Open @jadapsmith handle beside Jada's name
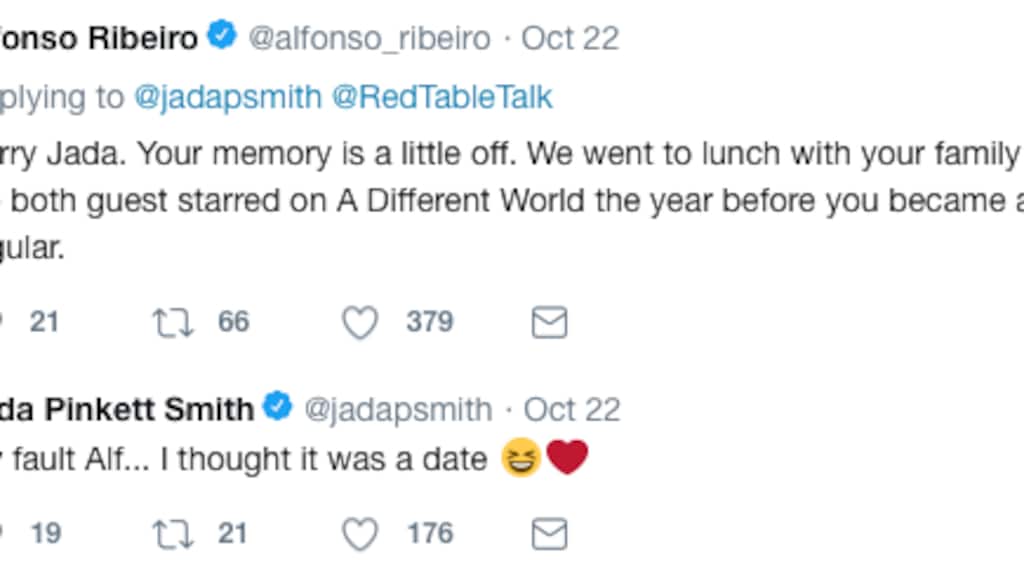Screen dimensions: 1024x576 (x=398, y=409)
